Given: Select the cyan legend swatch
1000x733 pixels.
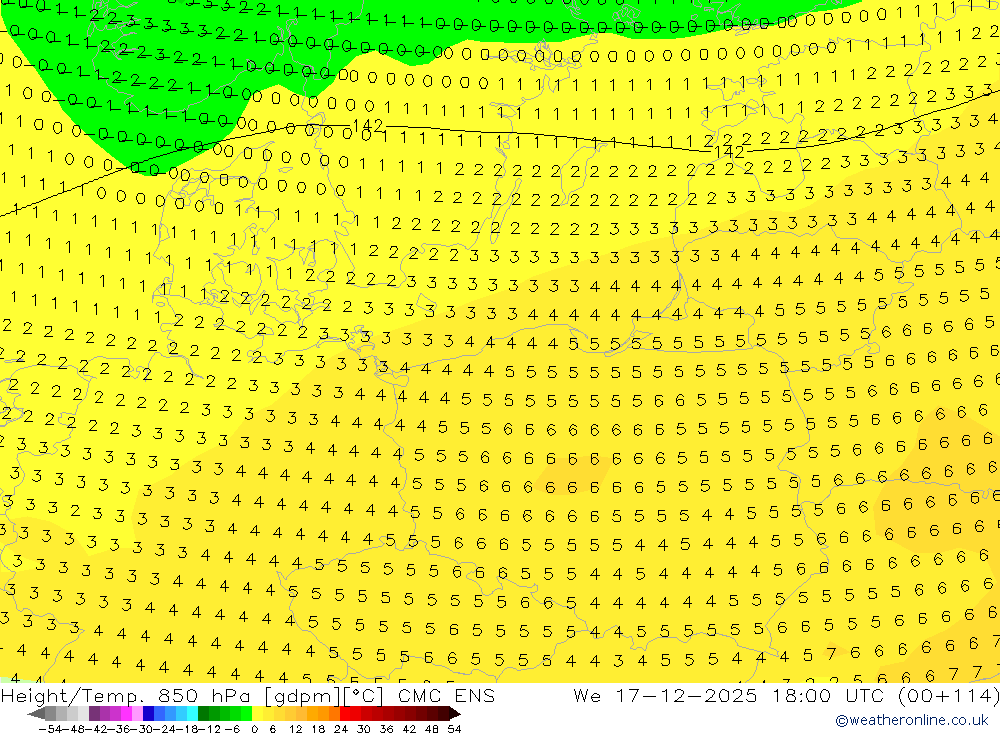Looking at the screenshot, I should (192, 713).
